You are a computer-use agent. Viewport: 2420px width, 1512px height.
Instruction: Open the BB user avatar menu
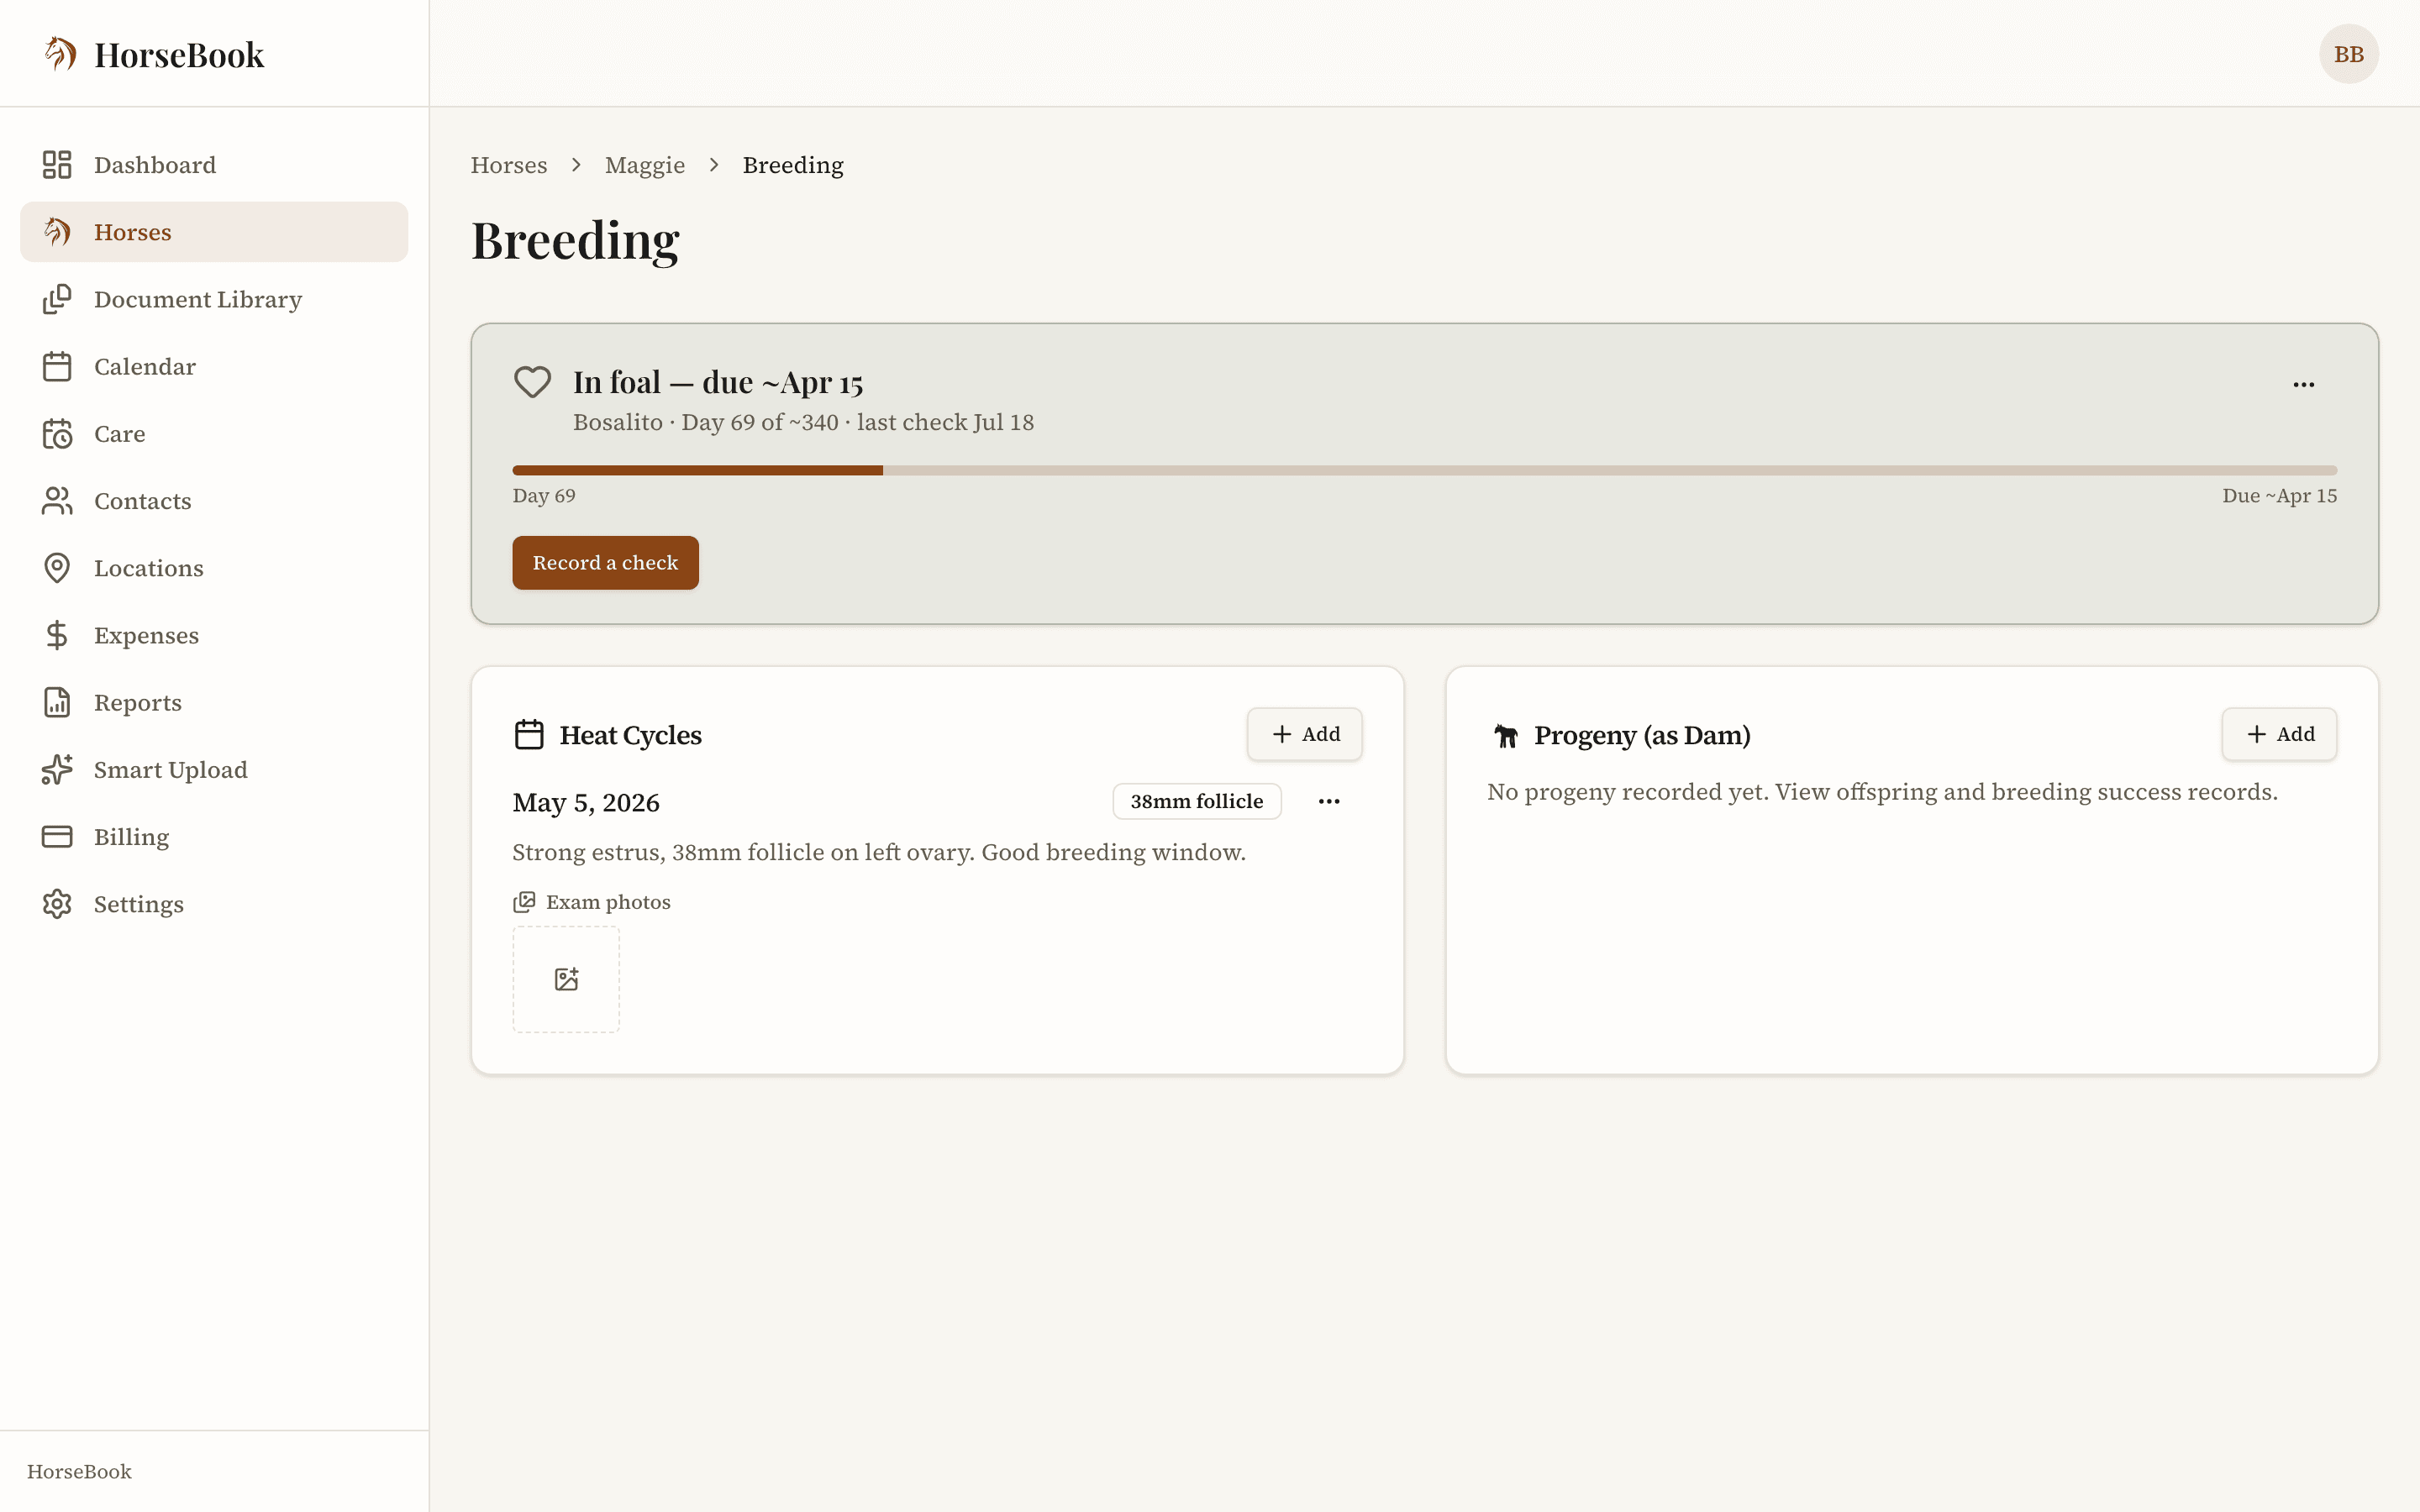pos(2348,54)
